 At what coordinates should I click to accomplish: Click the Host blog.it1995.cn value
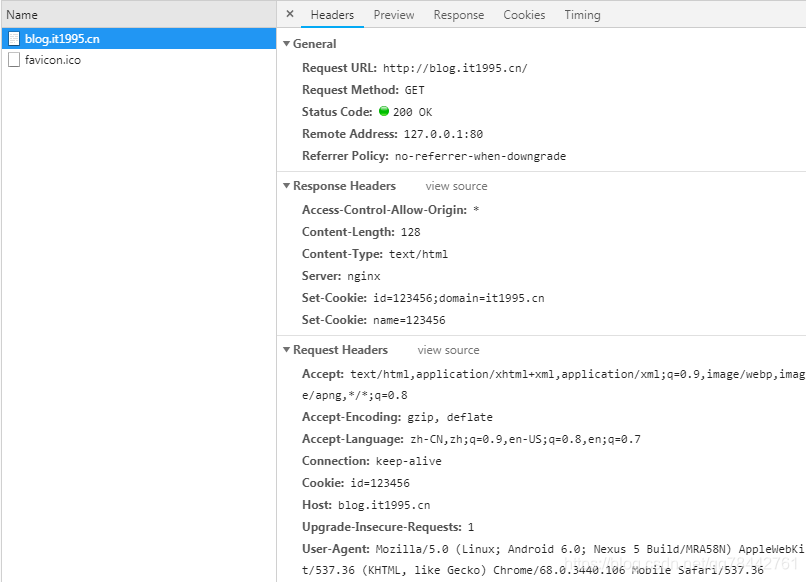(384, 505)
